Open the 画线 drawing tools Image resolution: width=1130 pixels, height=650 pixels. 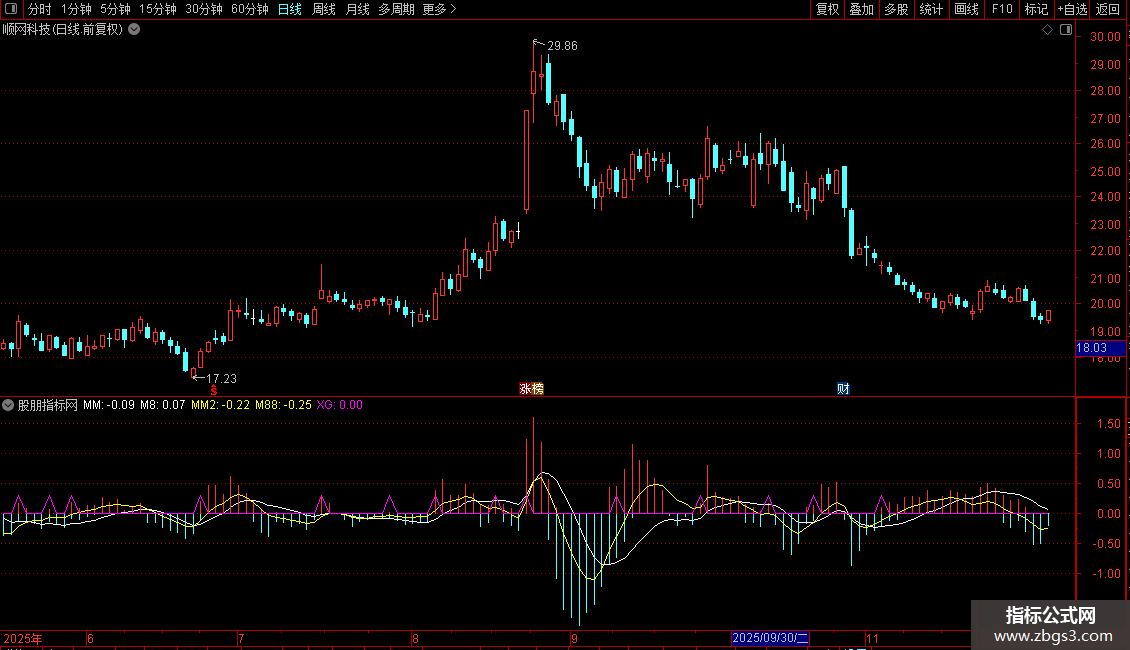point(966,9)
